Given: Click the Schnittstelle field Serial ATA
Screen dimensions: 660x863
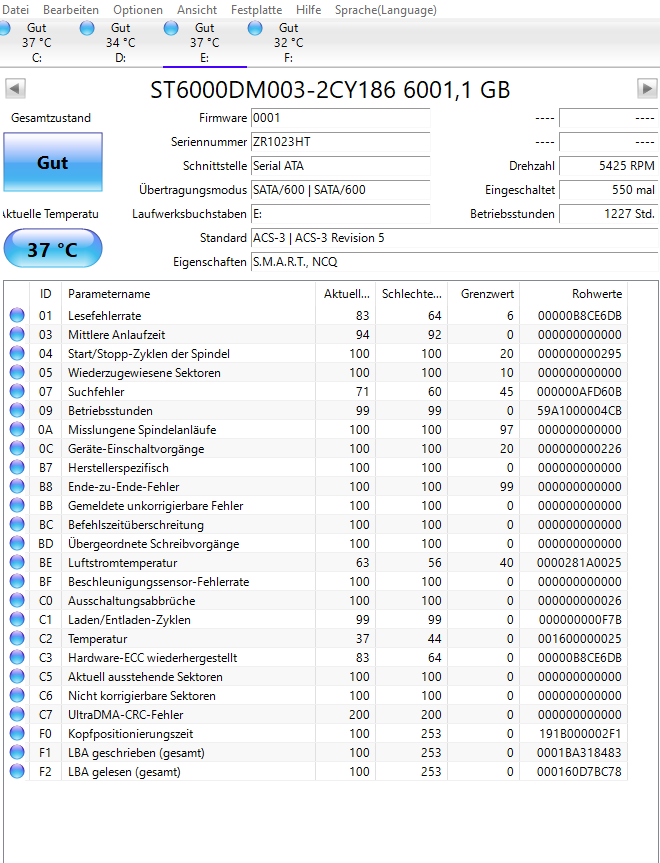Looking at the screenshot, I should [x=340, y=166].
